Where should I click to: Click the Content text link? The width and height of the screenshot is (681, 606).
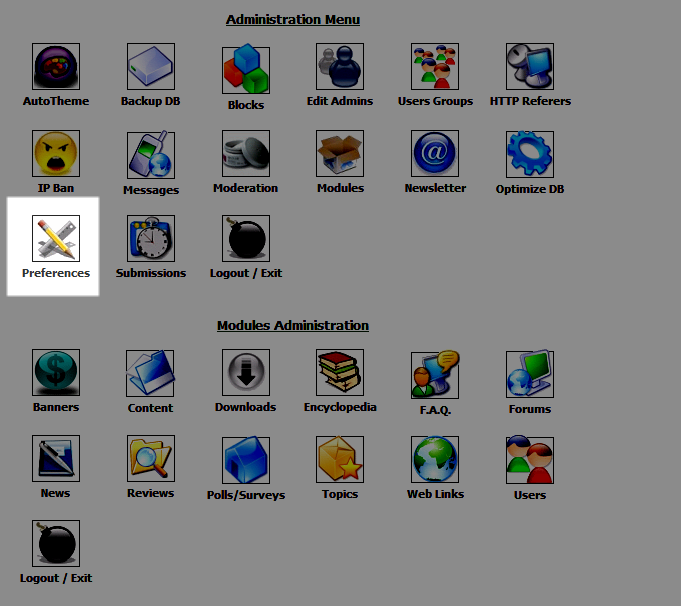click(x=150, y=408)
